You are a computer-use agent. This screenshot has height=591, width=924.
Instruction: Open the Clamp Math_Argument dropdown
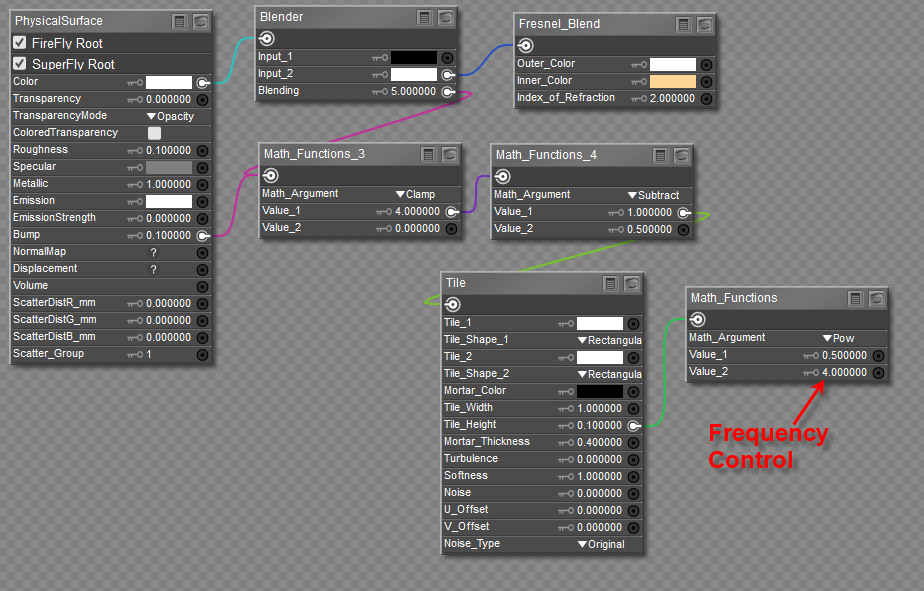coord(415,194)
